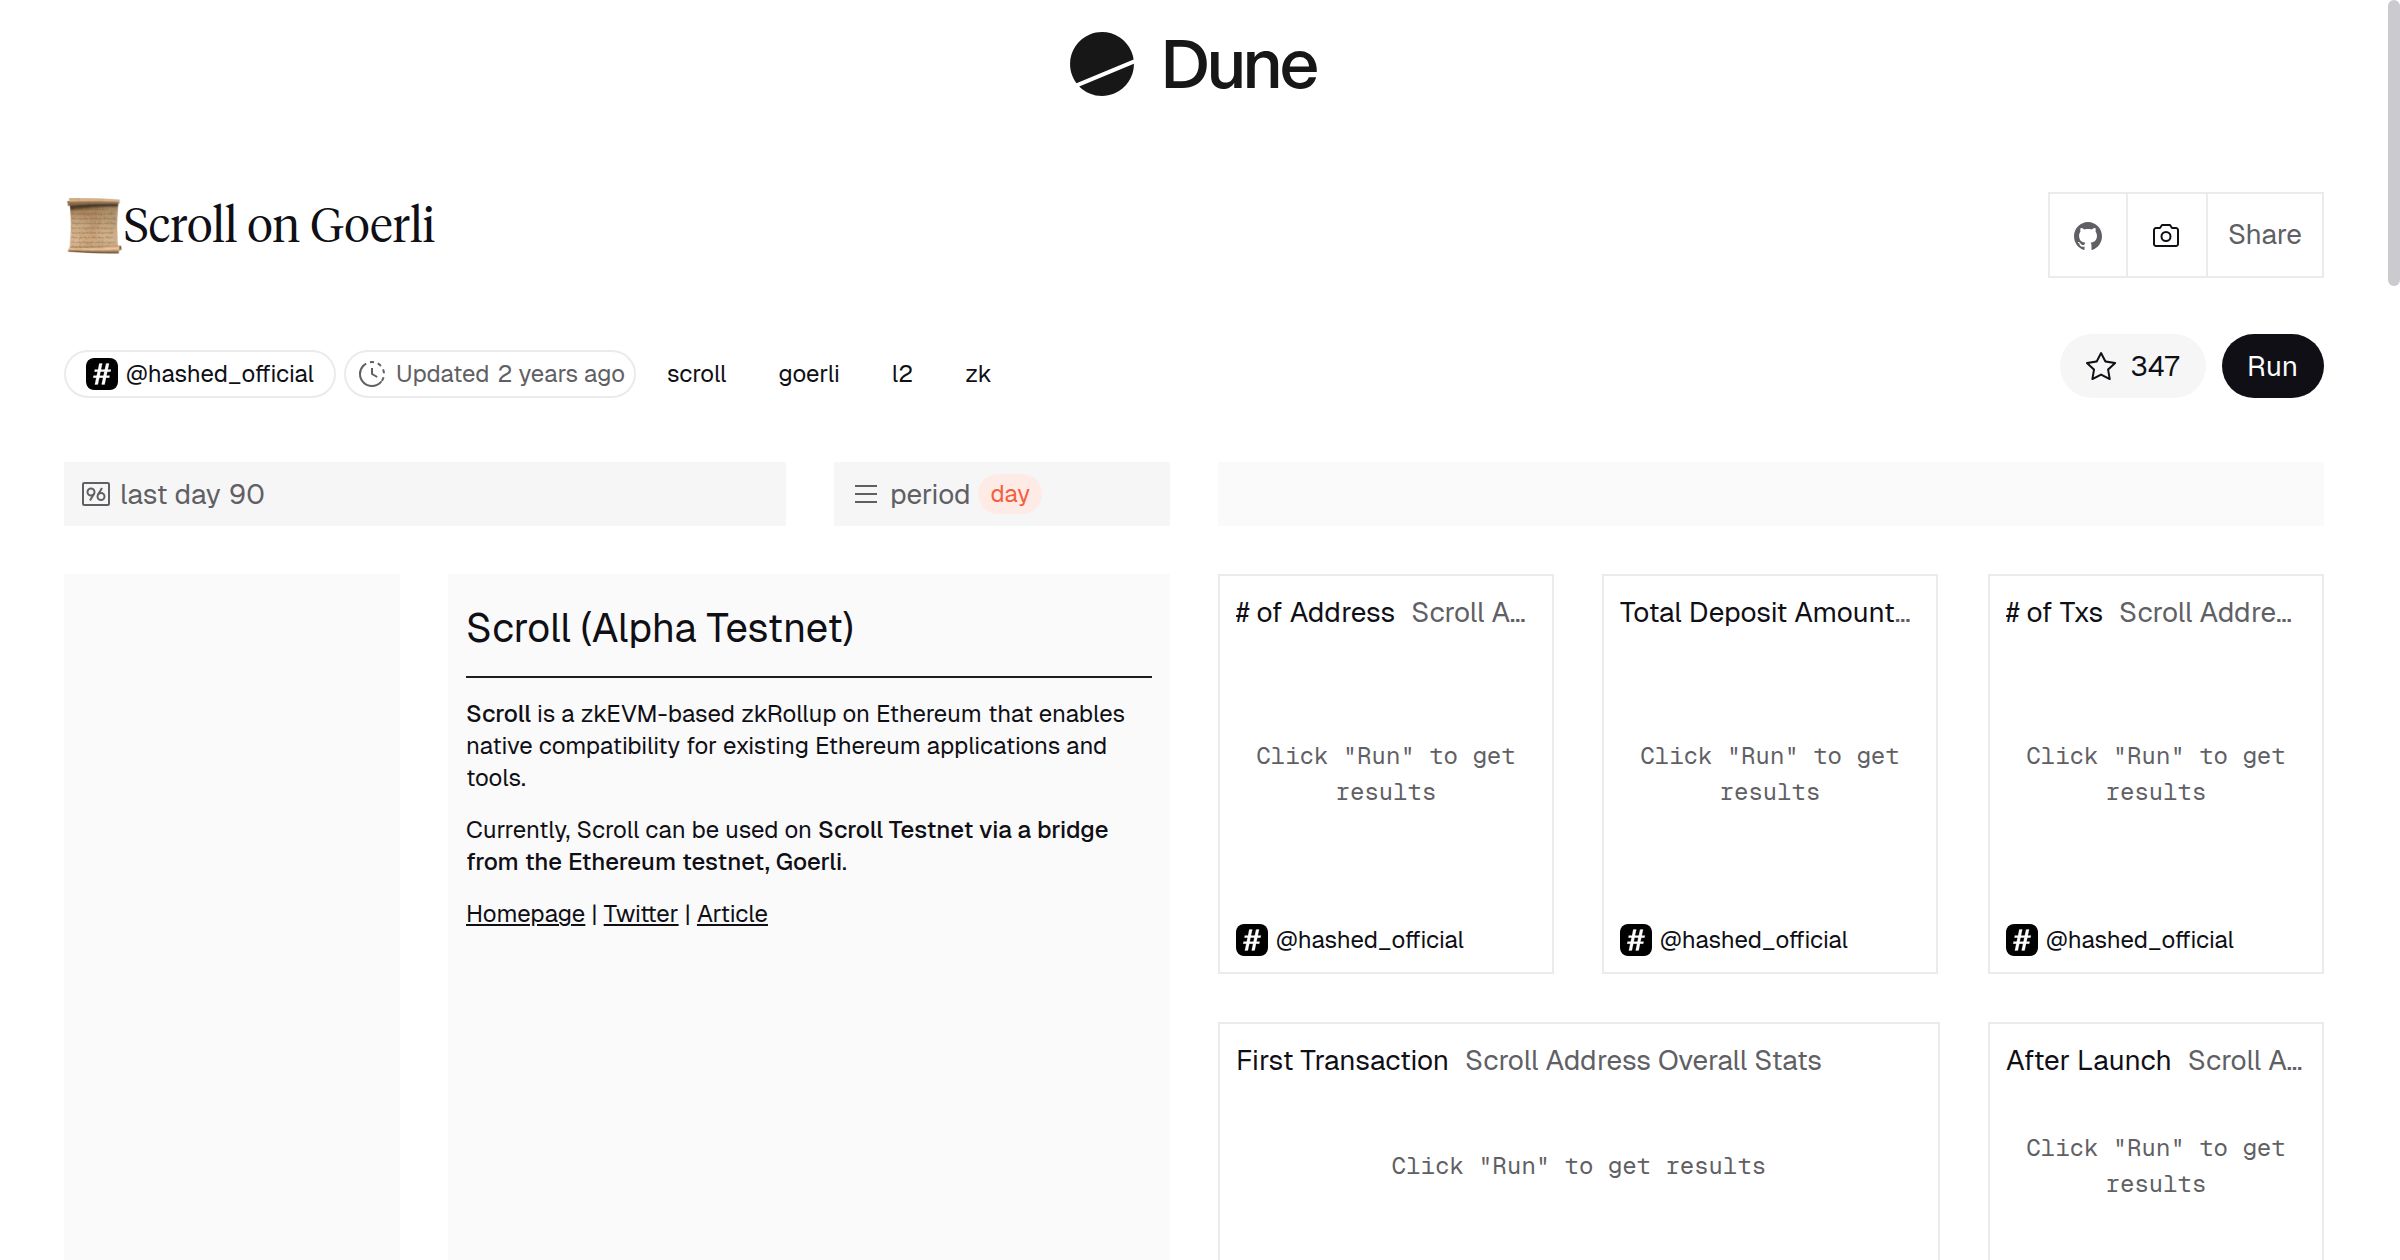Screen dimensions: 2400x1260
Task: Select the scroll tag
Action: click(x=696, y=374)
